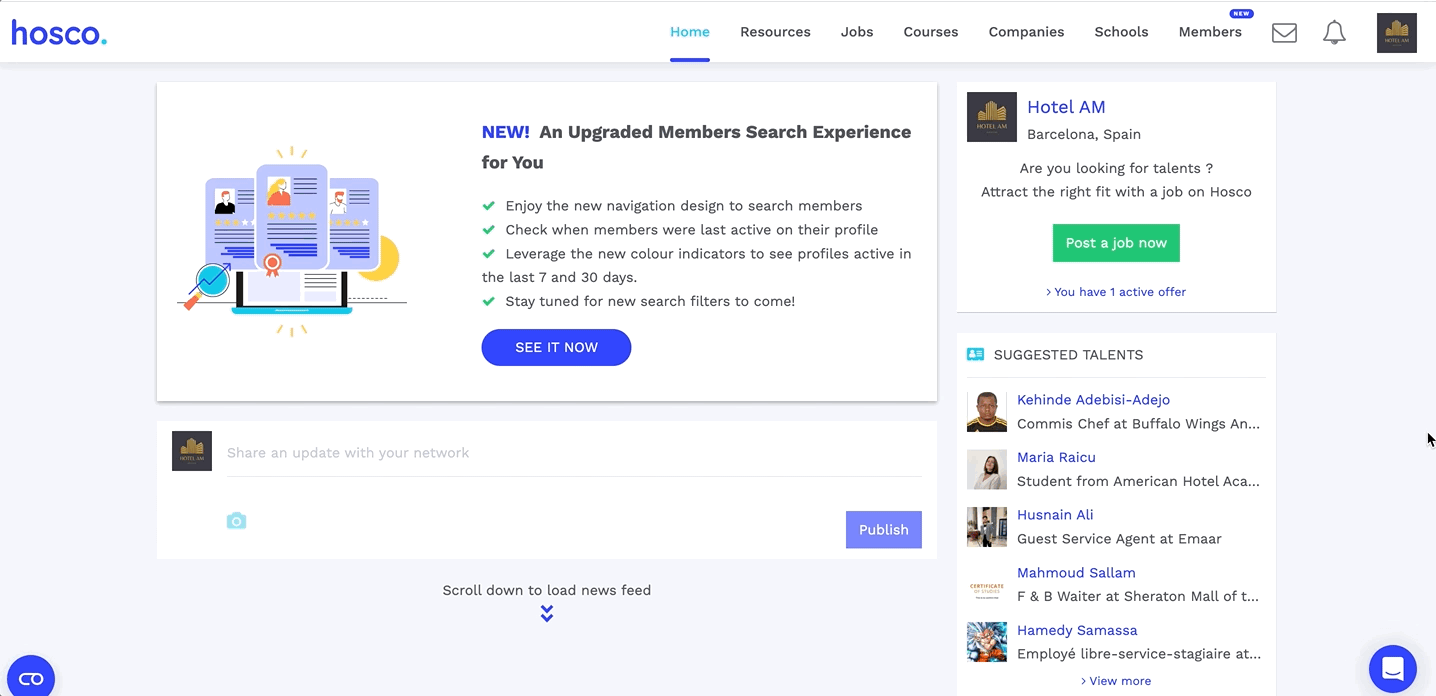Click the 'Guest Service Agent at Emaar' text
1436x696 pixels.
[1119, 539]
